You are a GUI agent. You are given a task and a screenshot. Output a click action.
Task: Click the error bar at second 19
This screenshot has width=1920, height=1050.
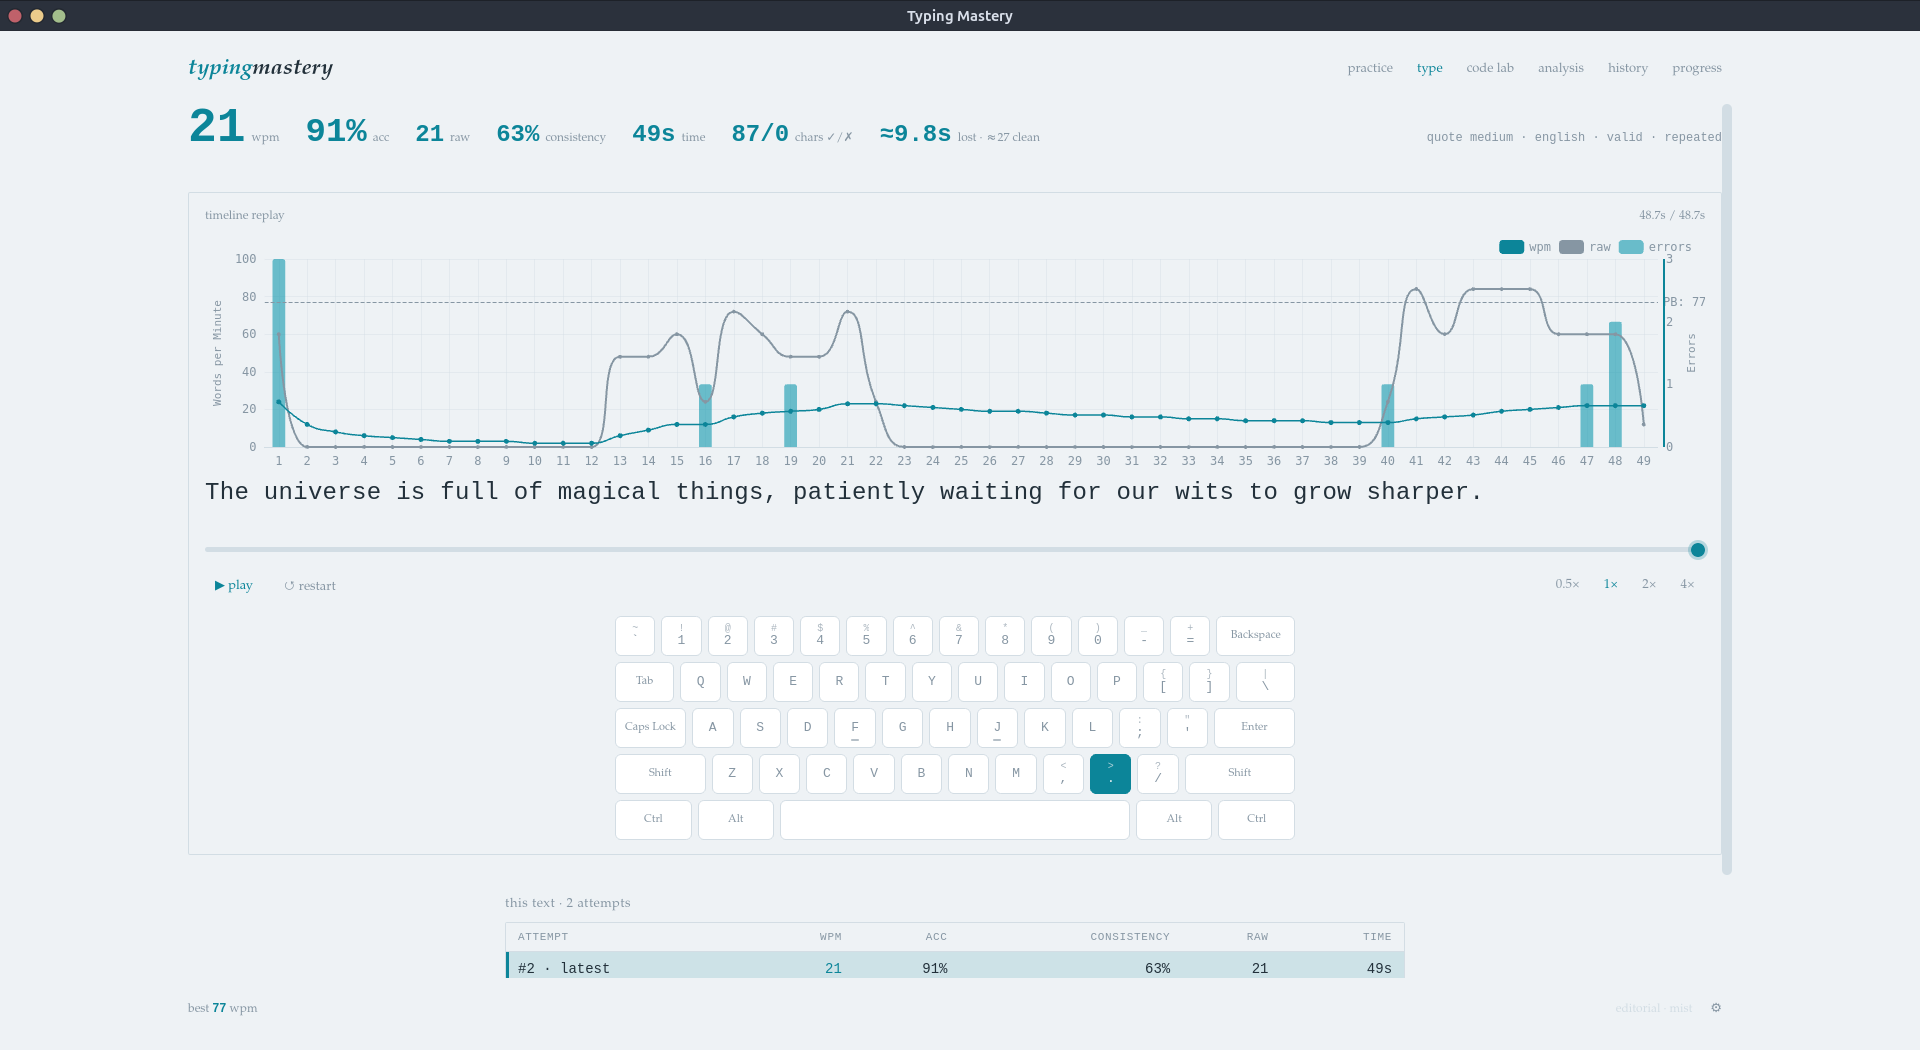[x=790, y=415]
